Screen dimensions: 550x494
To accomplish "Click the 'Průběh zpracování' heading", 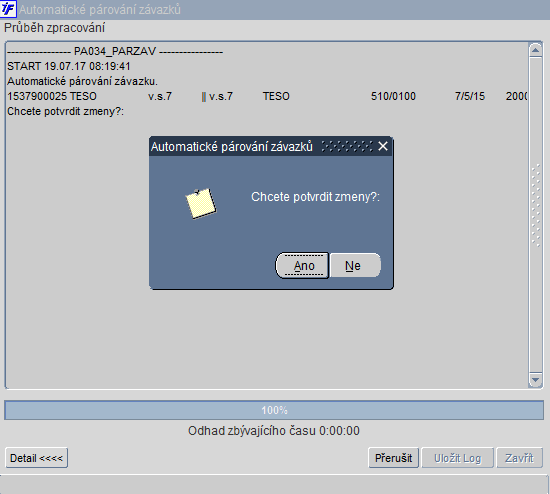I will 54,28.
